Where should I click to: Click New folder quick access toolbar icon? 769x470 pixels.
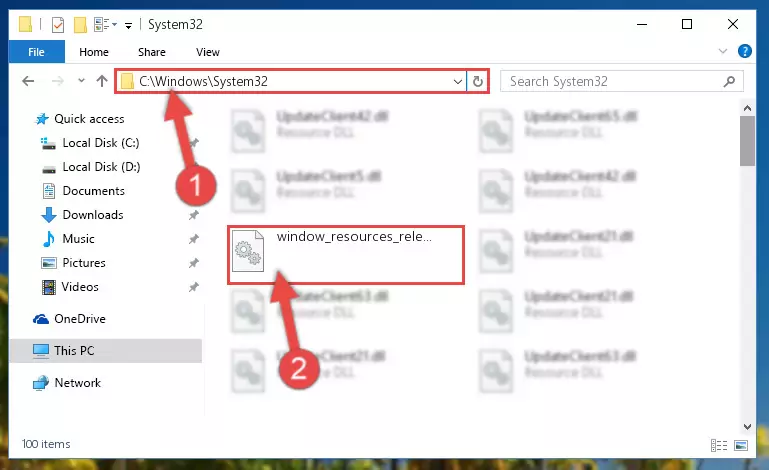(80, 24)
